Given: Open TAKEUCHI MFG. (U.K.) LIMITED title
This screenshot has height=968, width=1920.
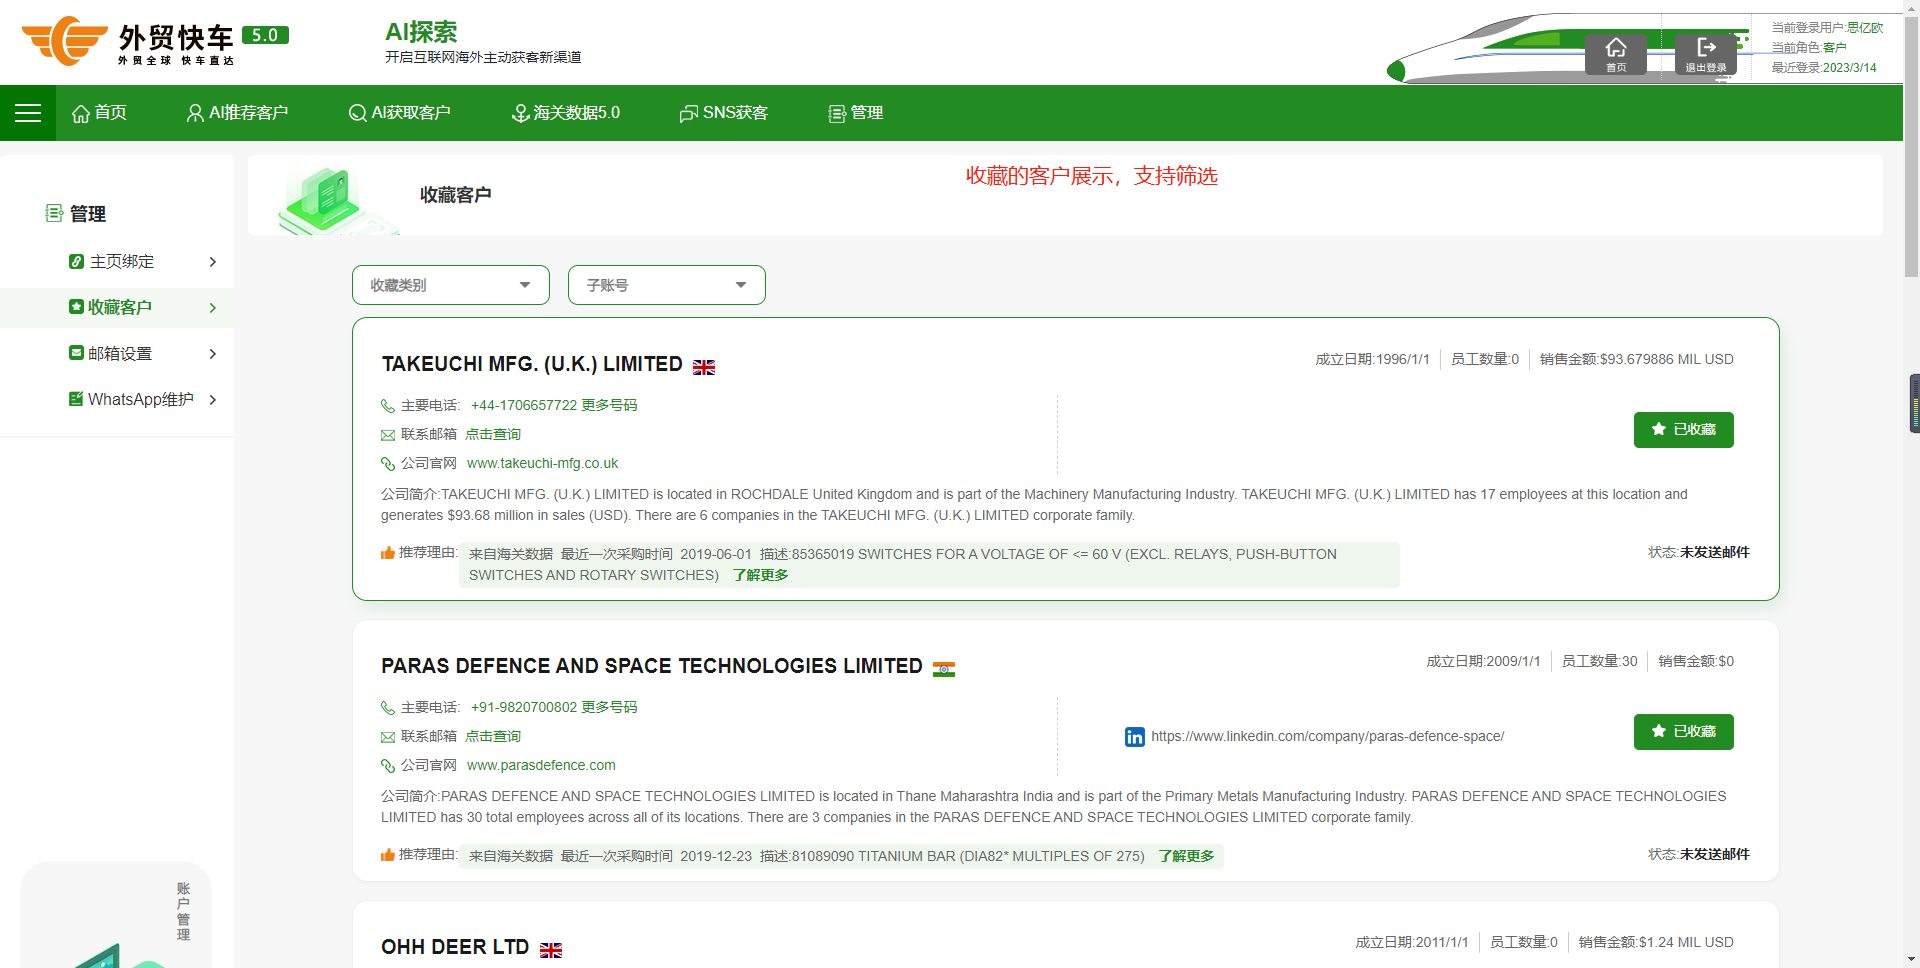Looking at the screenshot, I should coord(532,364).
